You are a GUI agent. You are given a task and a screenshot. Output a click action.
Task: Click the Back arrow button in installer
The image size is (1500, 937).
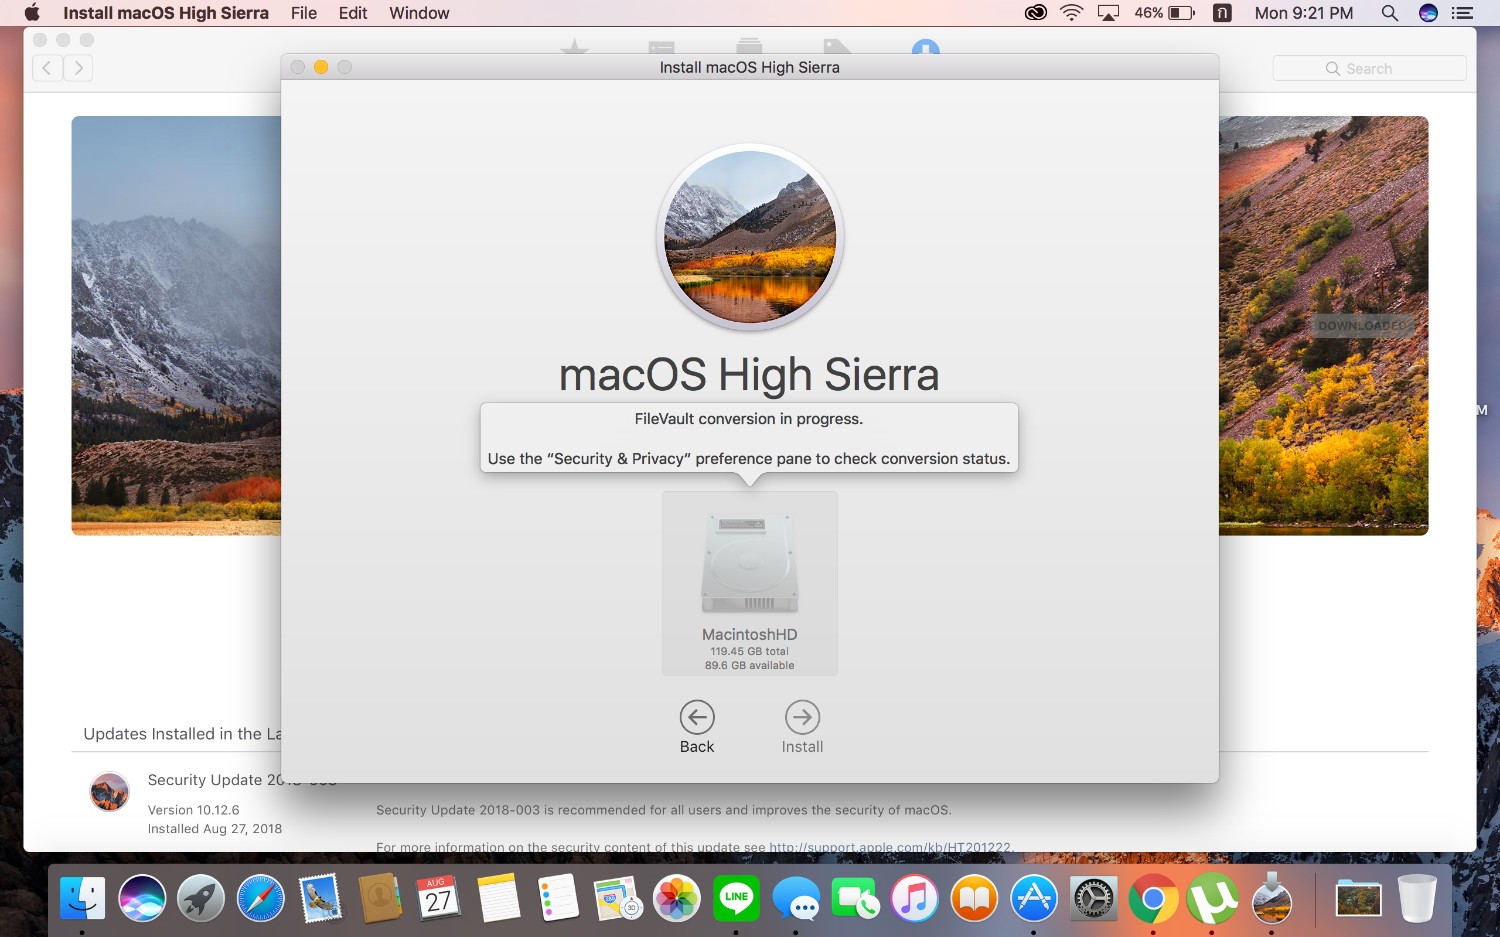697,717
